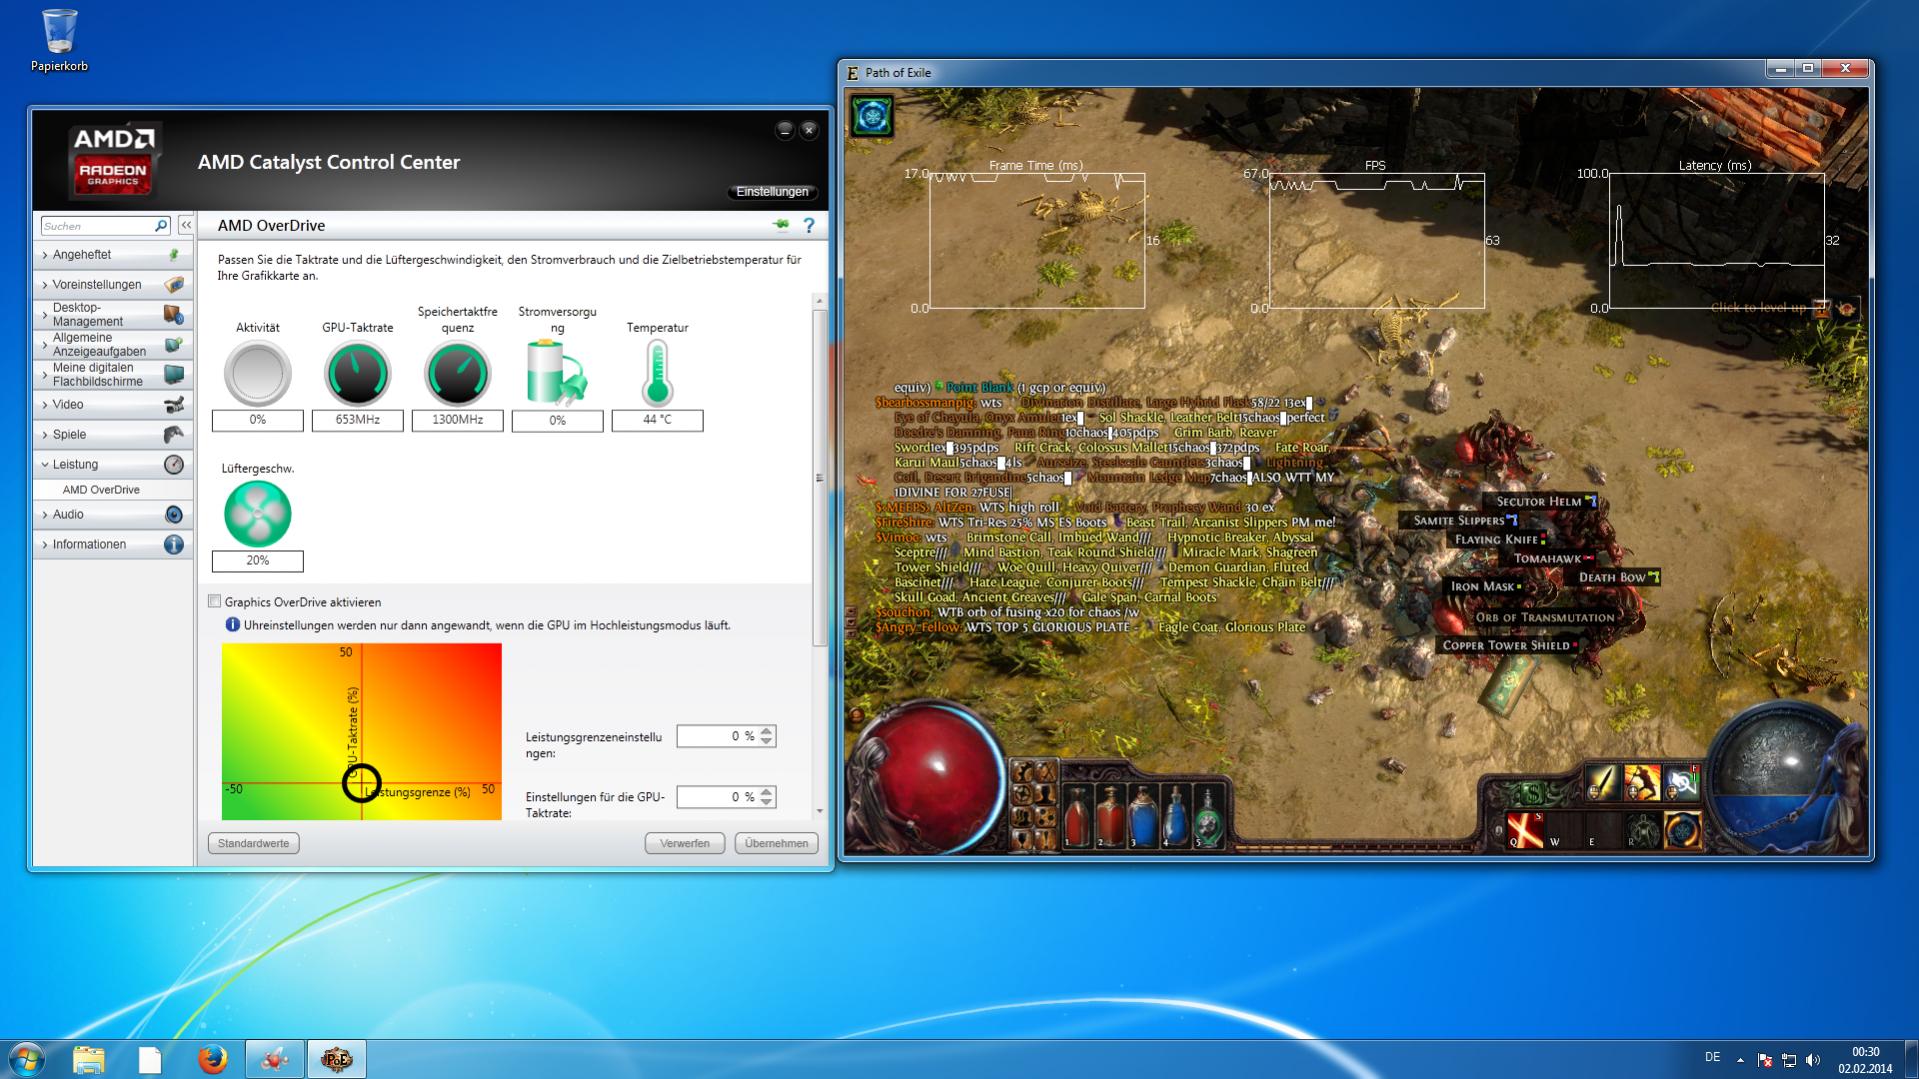1919x1079 pixels.
Task: Click the Copper Tower Shield item label
Action: (x=1508, y=645)
